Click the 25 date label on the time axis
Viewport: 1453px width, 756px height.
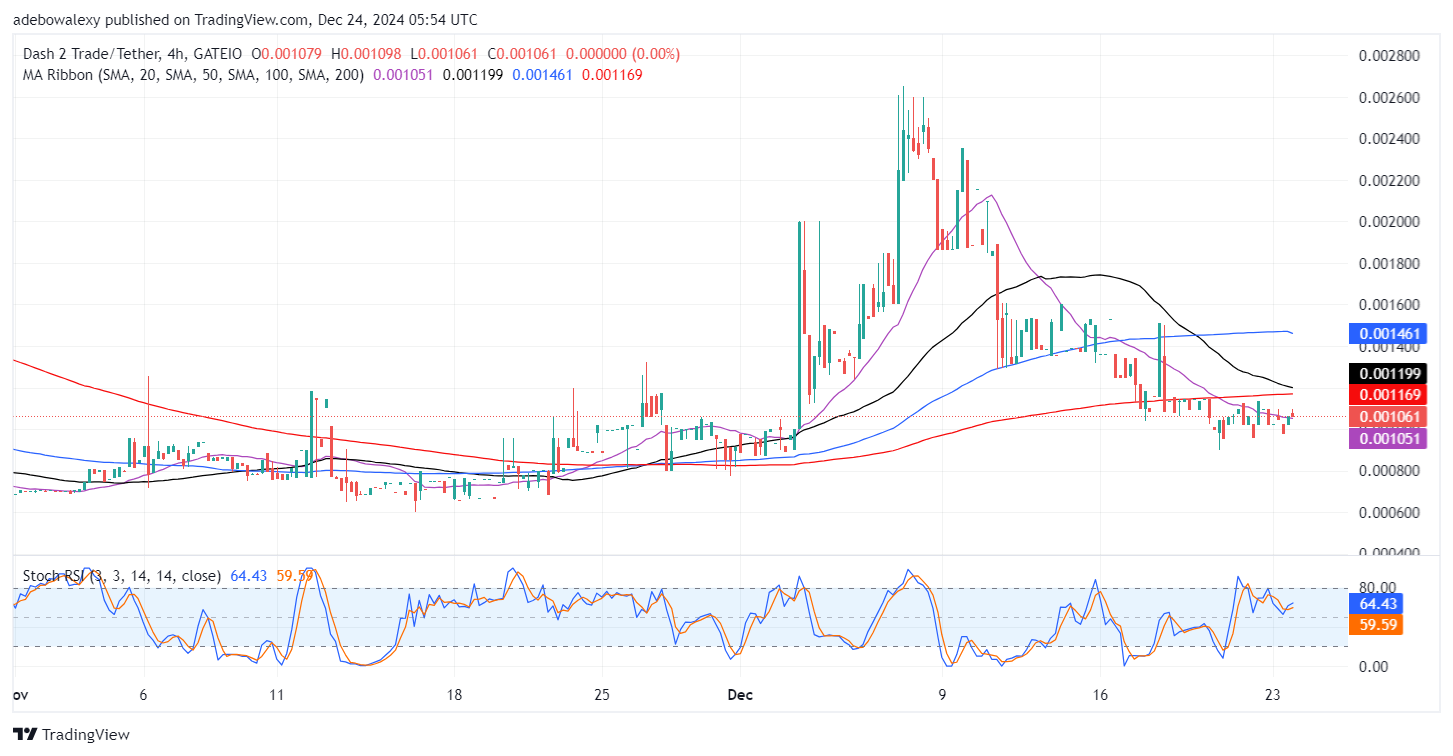(602, 695)
